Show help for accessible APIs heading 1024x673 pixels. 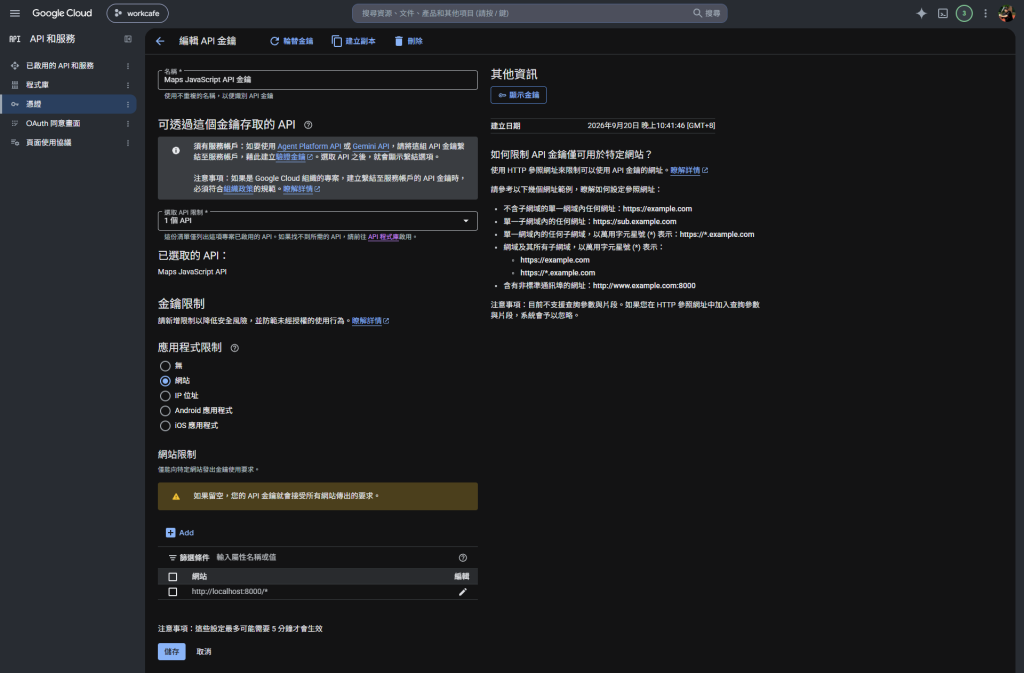[x=308, y=125]
